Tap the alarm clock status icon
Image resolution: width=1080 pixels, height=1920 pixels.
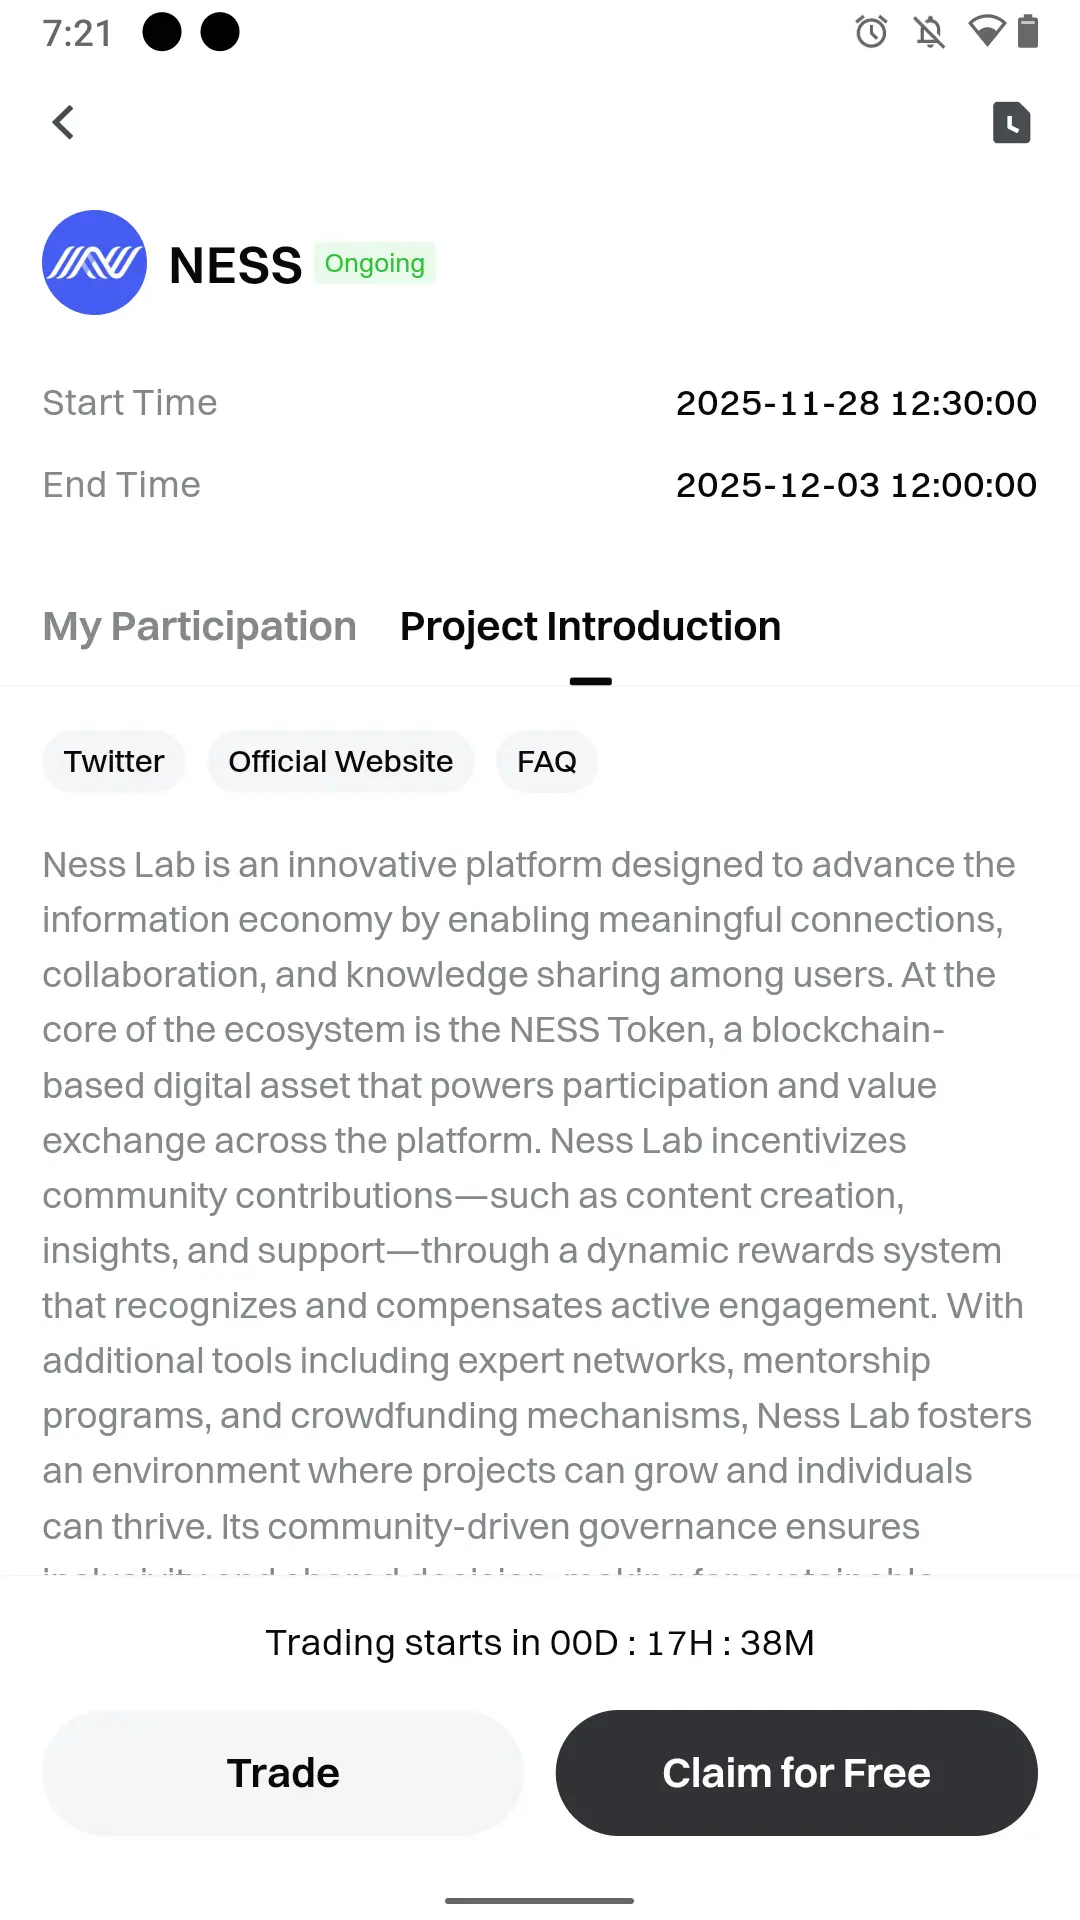871,32
